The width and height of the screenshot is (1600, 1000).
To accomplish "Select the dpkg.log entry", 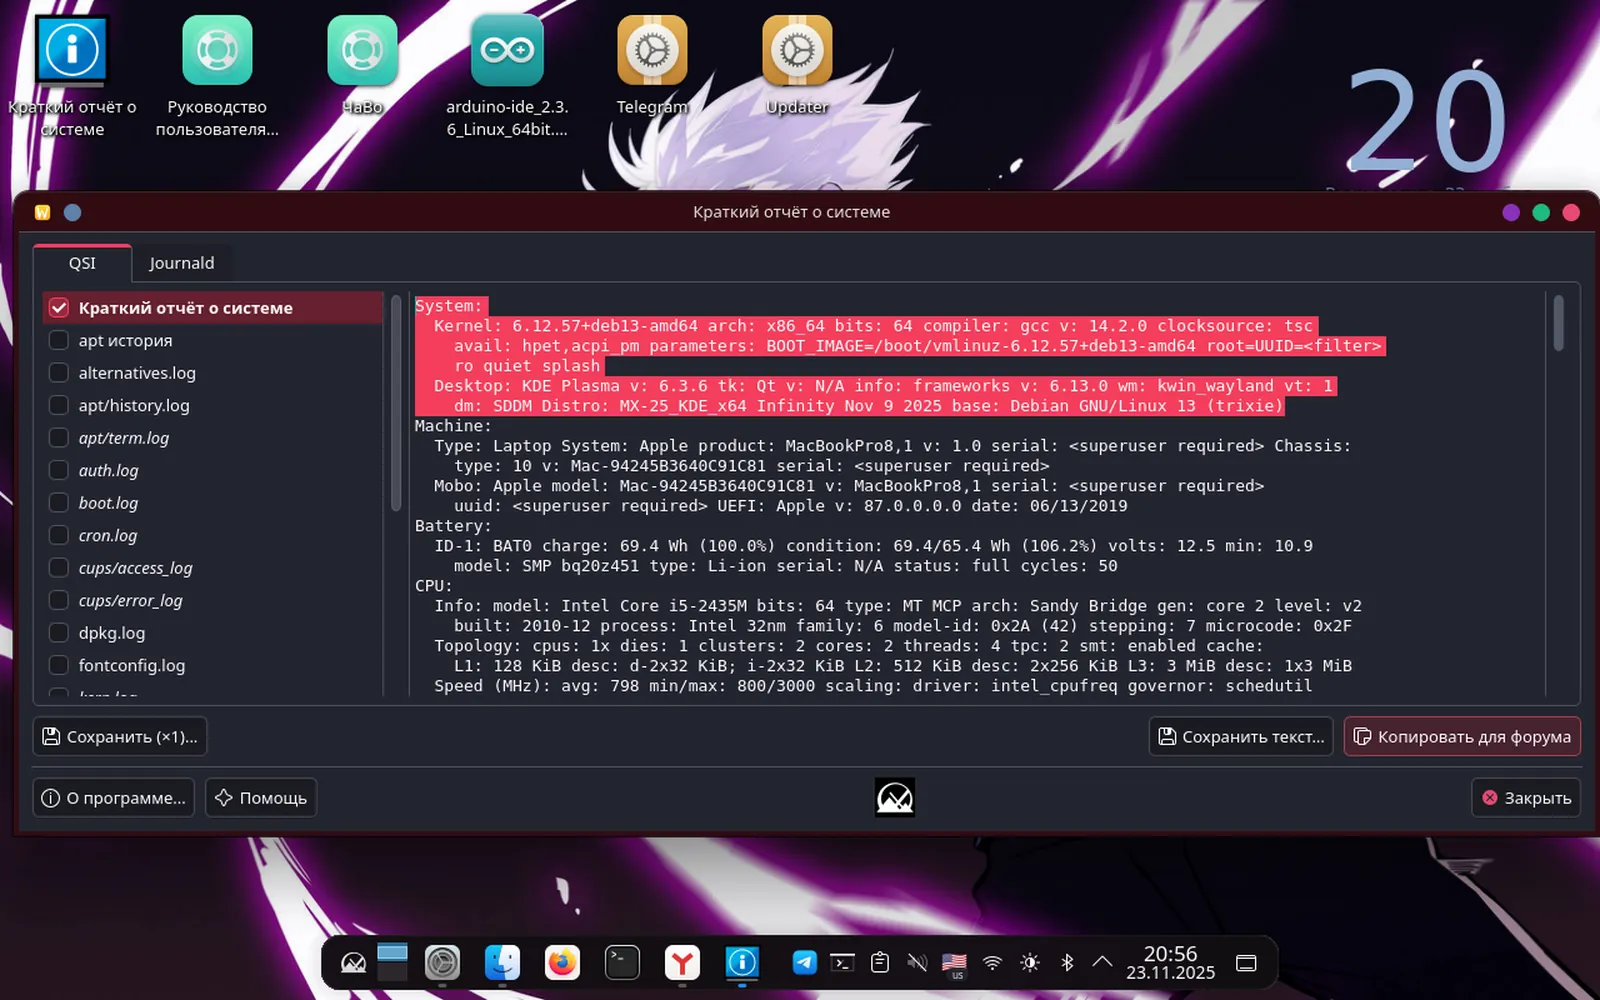I will click(x=213, y=633).
